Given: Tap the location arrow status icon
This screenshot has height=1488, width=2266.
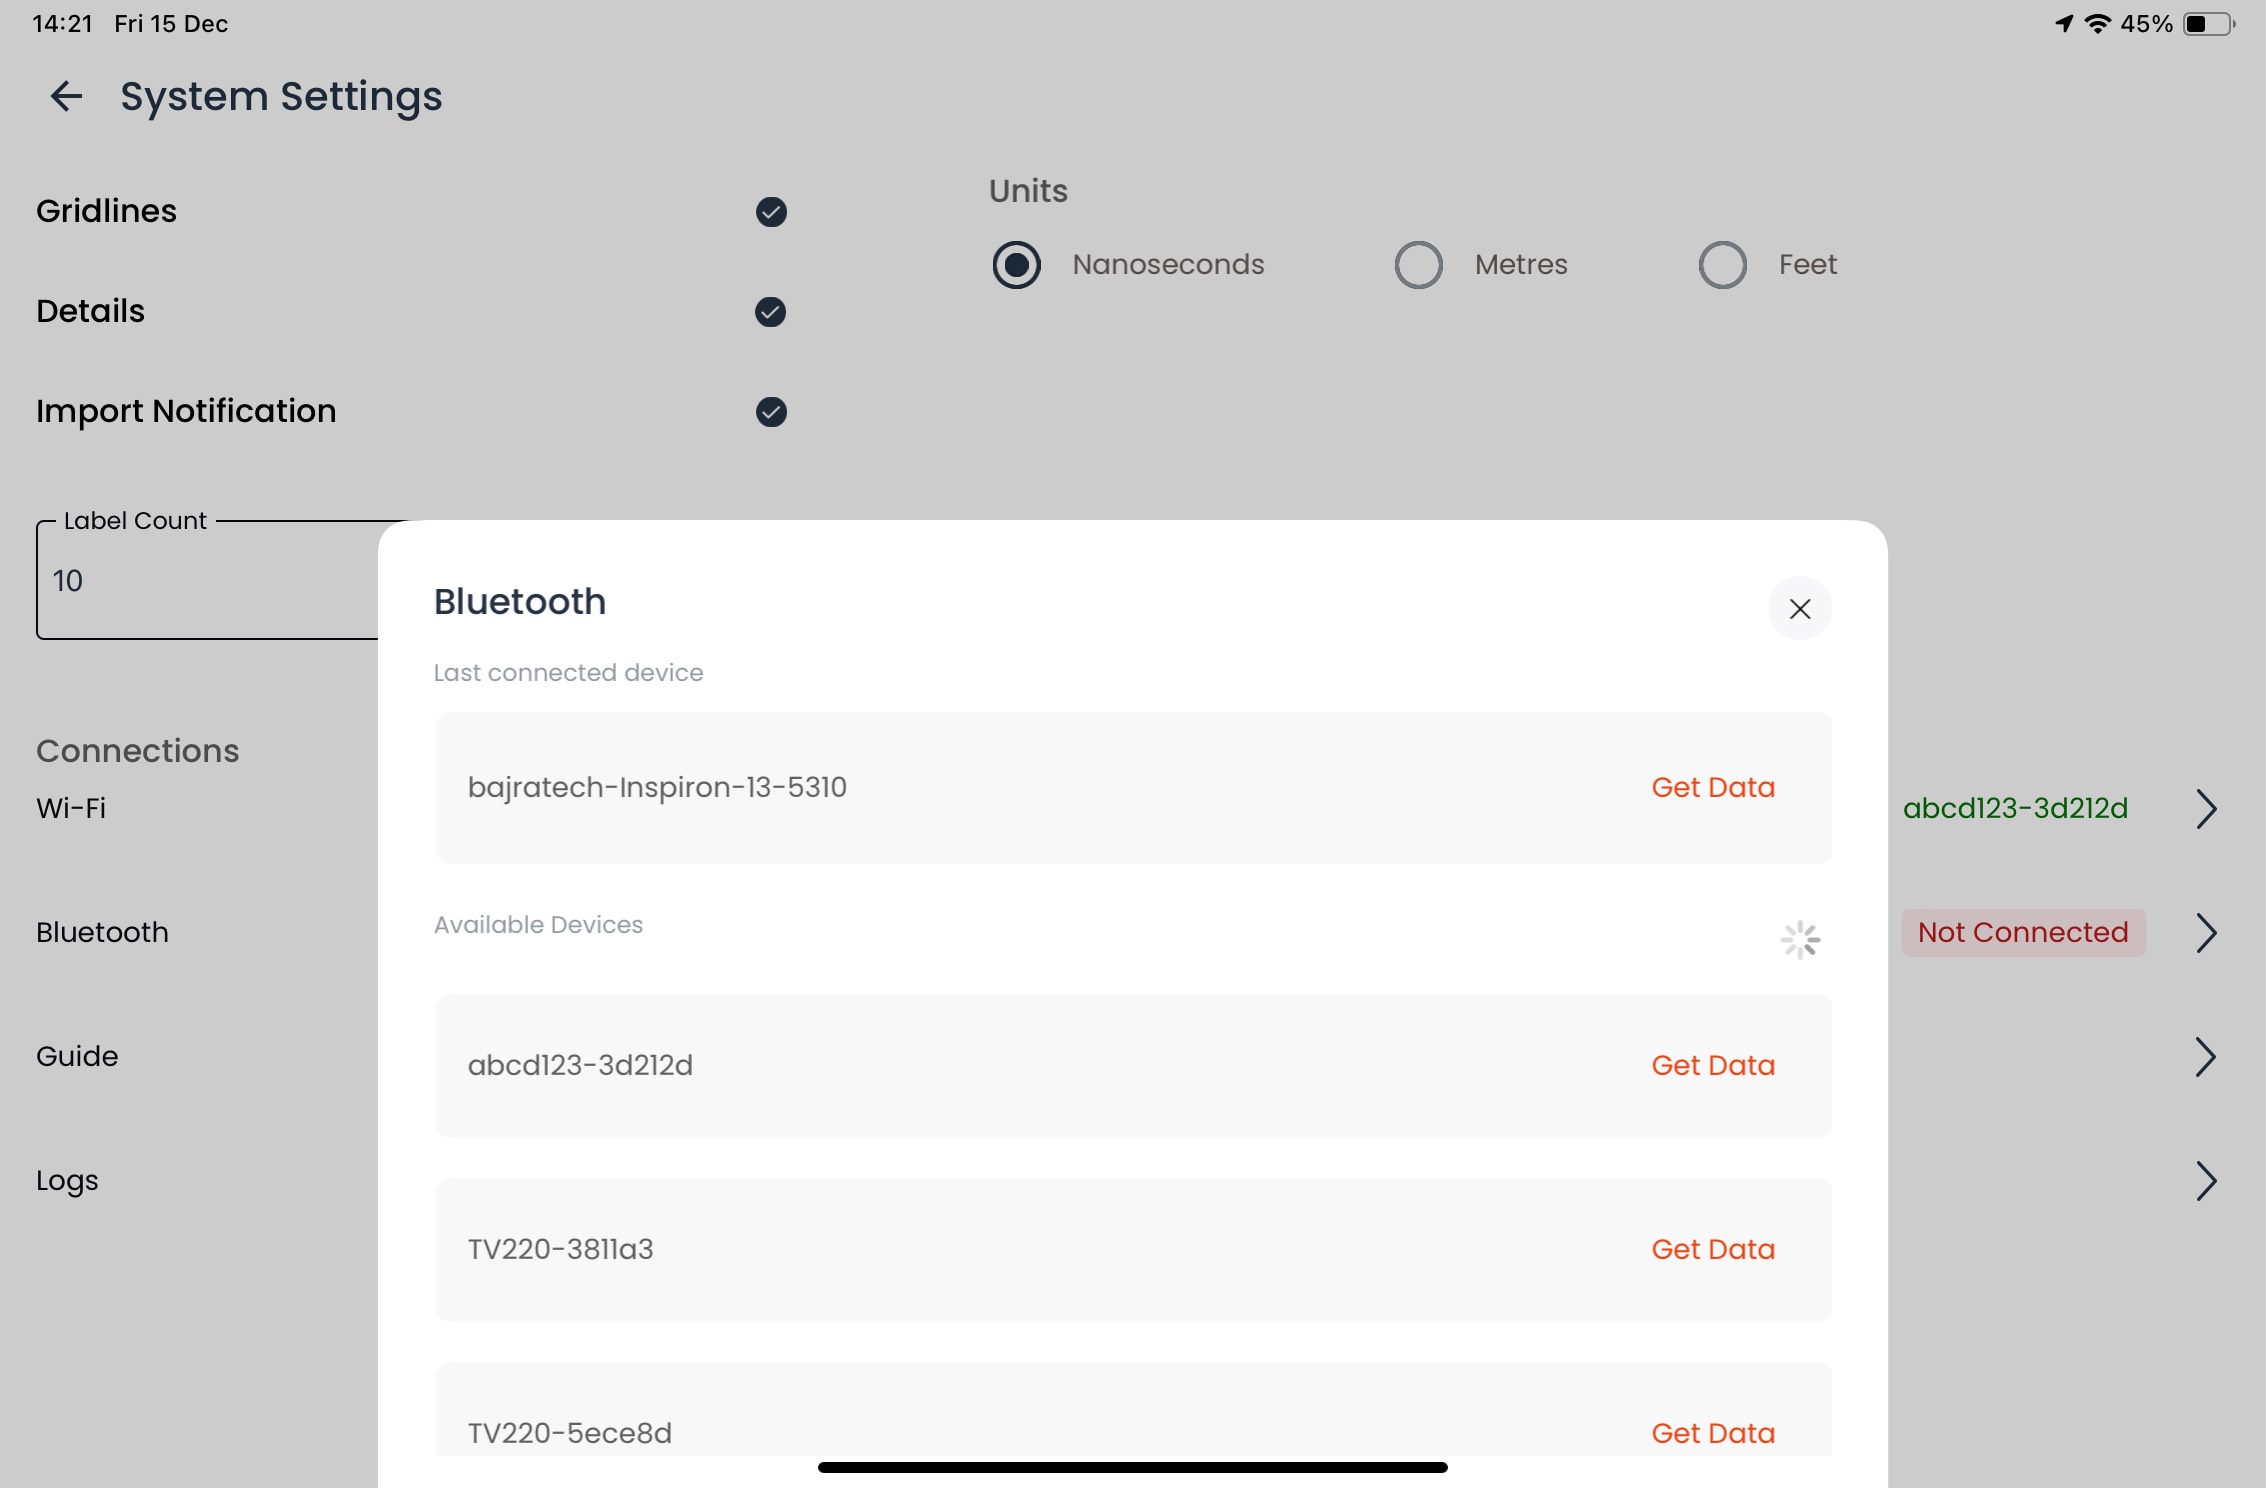Looking at the screenshot, I should pos(2064,24).
